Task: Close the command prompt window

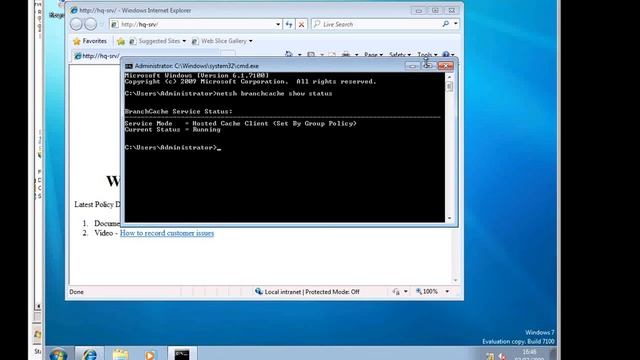Action: point(445,66)
